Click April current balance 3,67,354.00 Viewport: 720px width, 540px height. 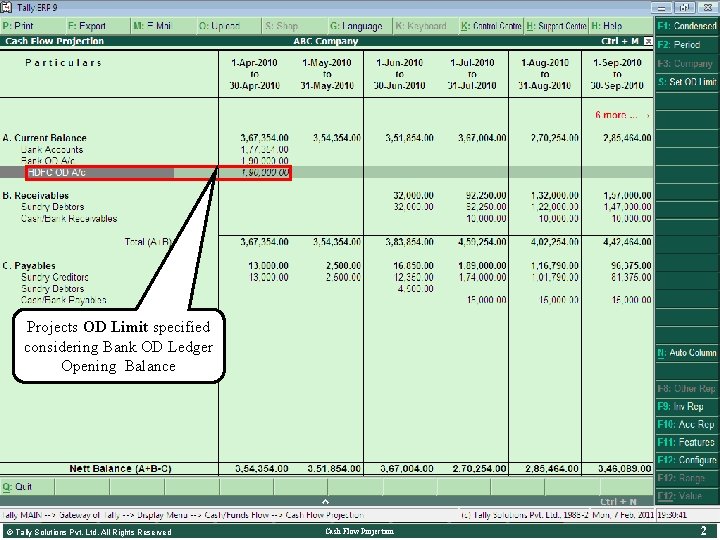264,138
